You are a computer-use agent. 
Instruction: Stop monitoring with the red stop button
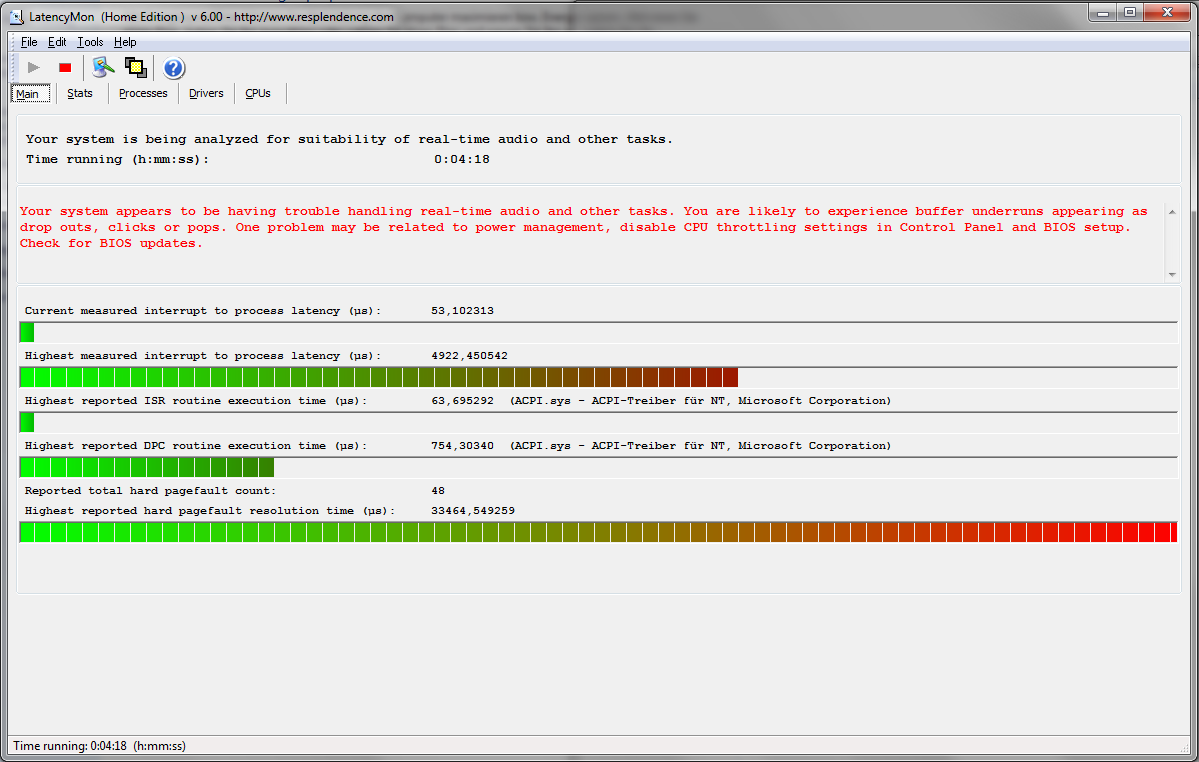pos(65,67)
